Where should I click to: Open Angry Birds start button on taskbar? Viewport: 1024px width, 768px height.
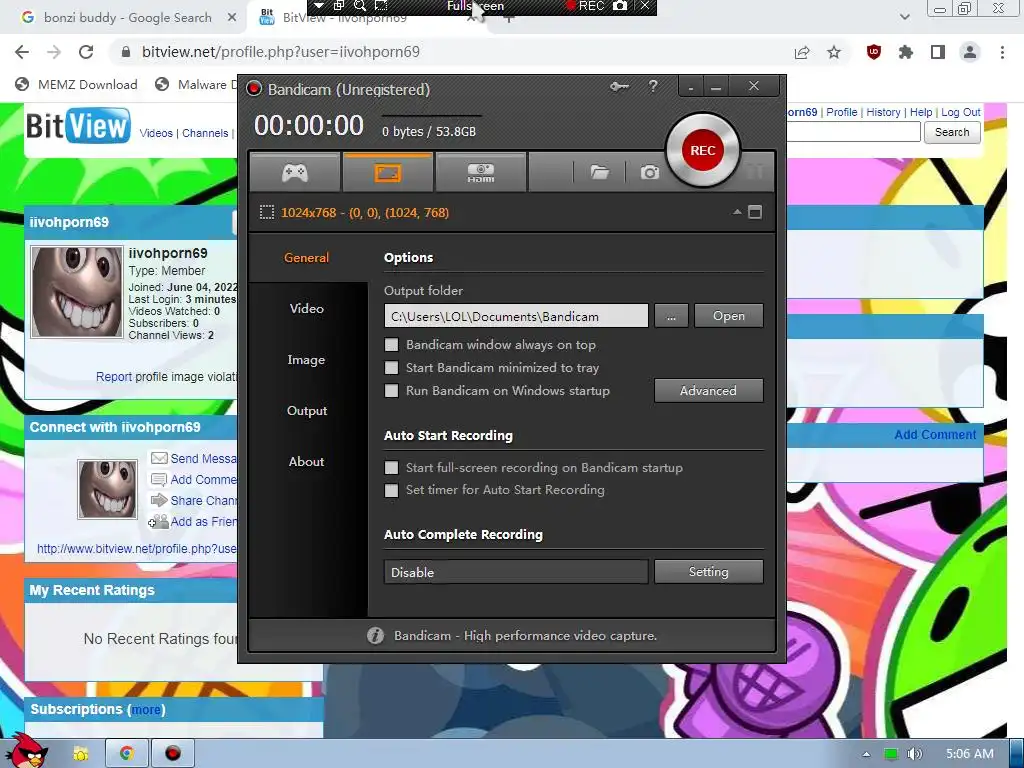(25, 752)
